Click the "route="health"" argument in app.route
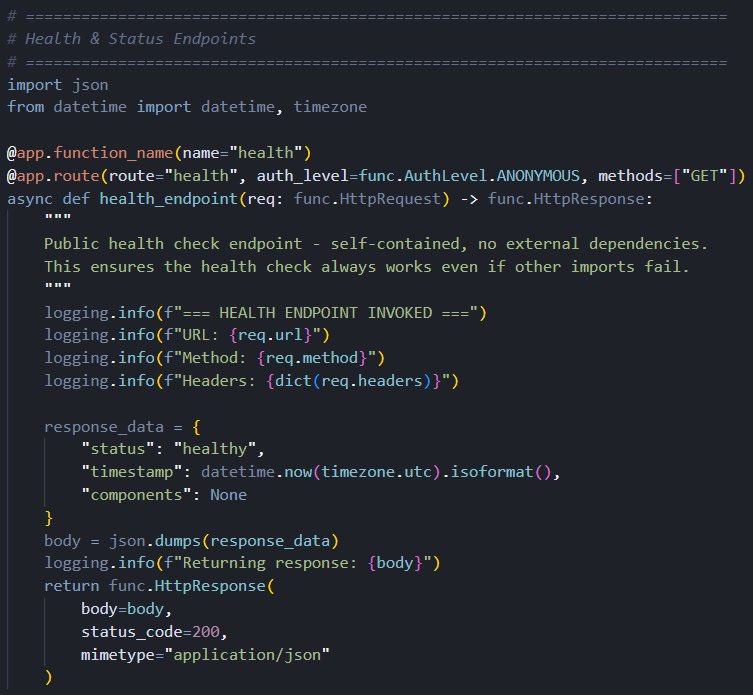Image resolution: width=753 pixels, height=695 pixels. (173, 176)
